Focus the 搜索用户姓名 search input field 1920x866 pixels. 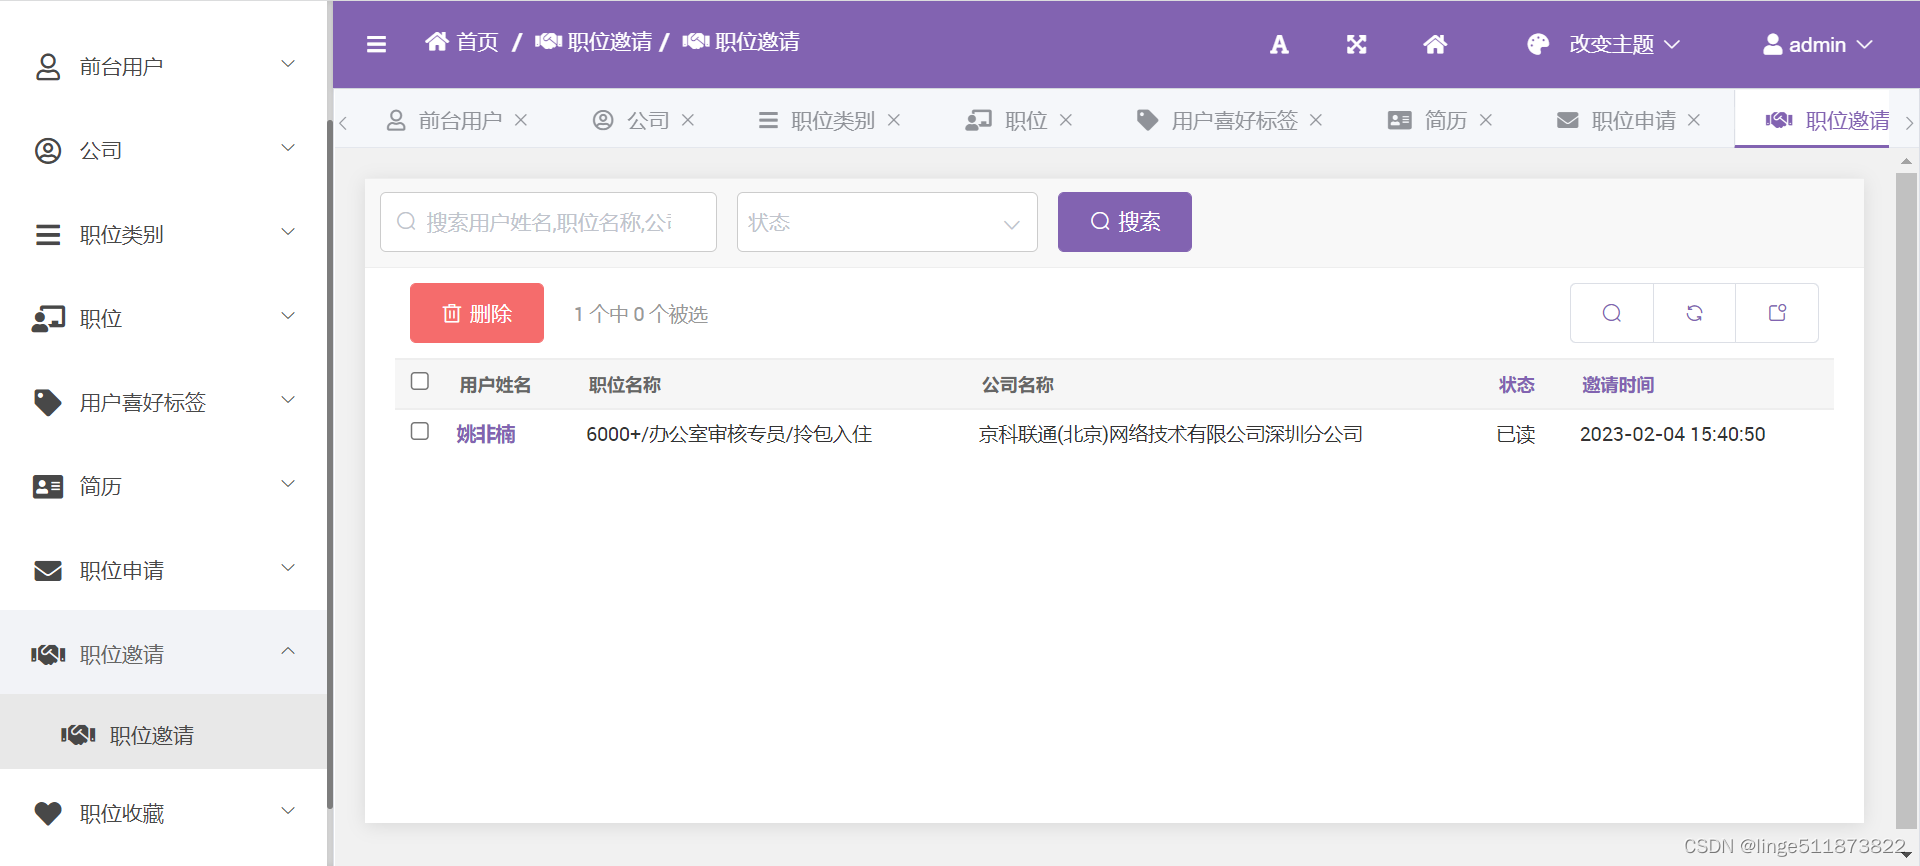pyautogui.click(x=548, y=222)
